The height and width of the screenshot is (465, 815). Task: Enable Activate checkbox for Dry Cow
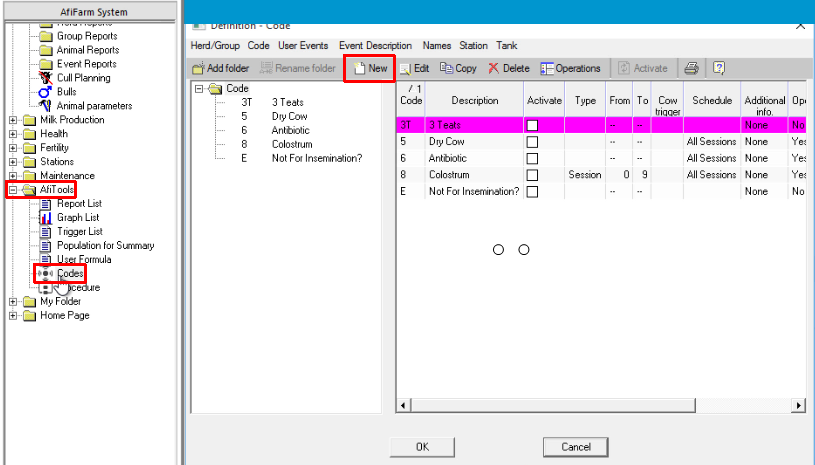coord(532,142)
